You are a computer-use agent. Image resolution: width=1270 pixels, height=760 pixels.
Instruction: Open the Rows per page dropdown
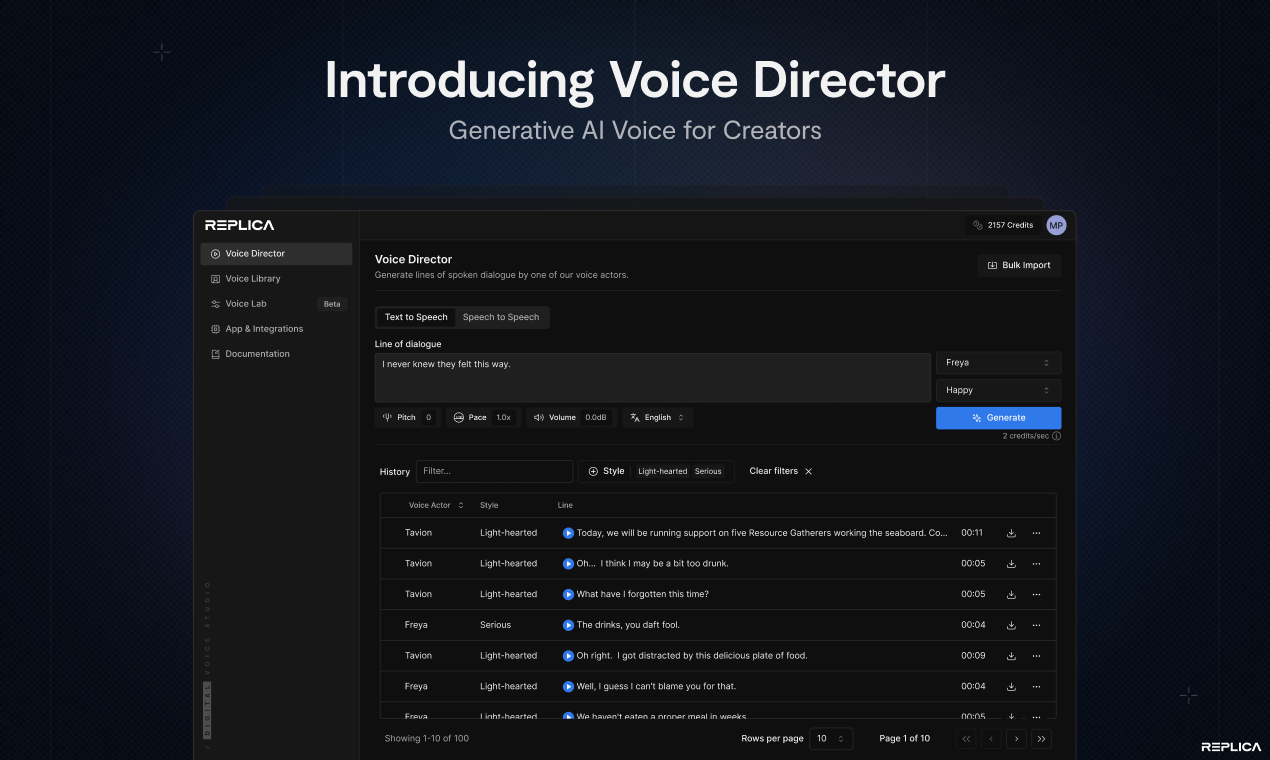pyautogui.click(x=831, y=738)
